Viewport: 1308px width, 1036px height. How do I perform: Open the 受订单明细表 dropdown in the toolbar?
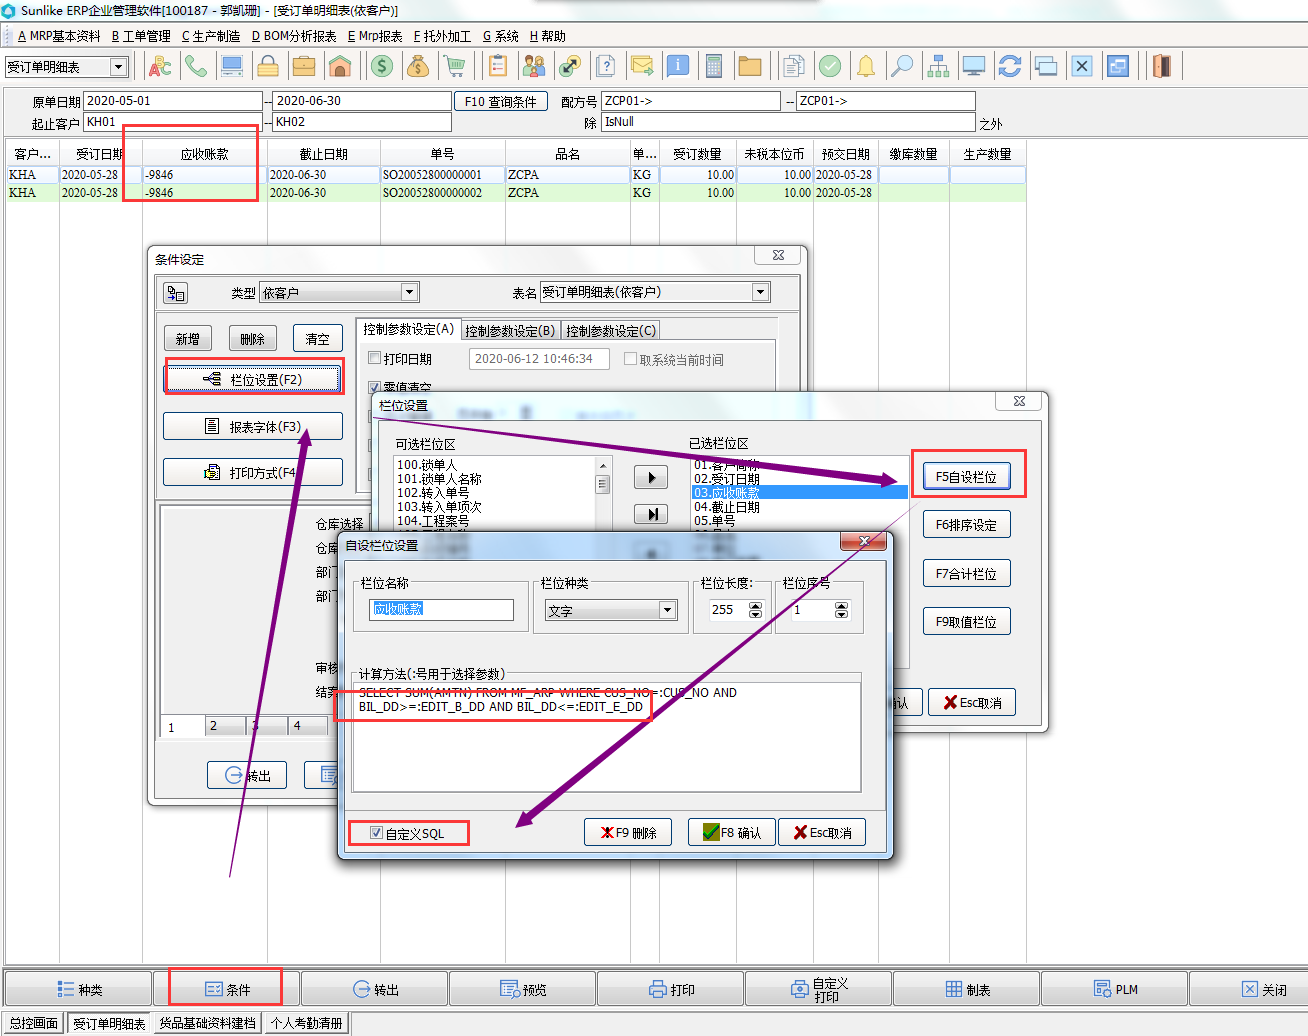118,67
